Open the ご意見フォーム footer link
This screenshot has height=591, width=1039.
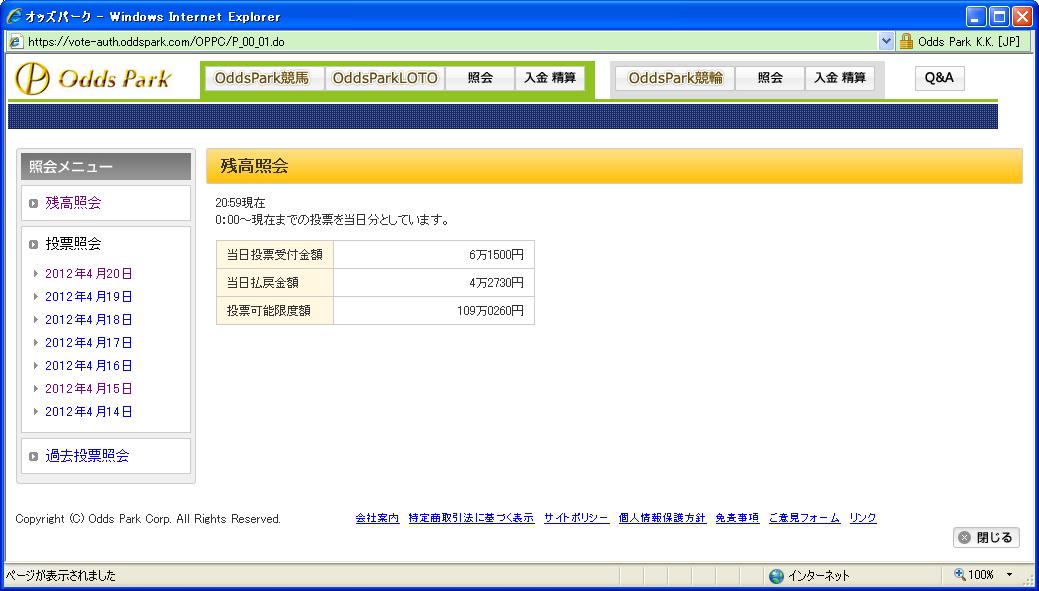[x=804, y=518]
